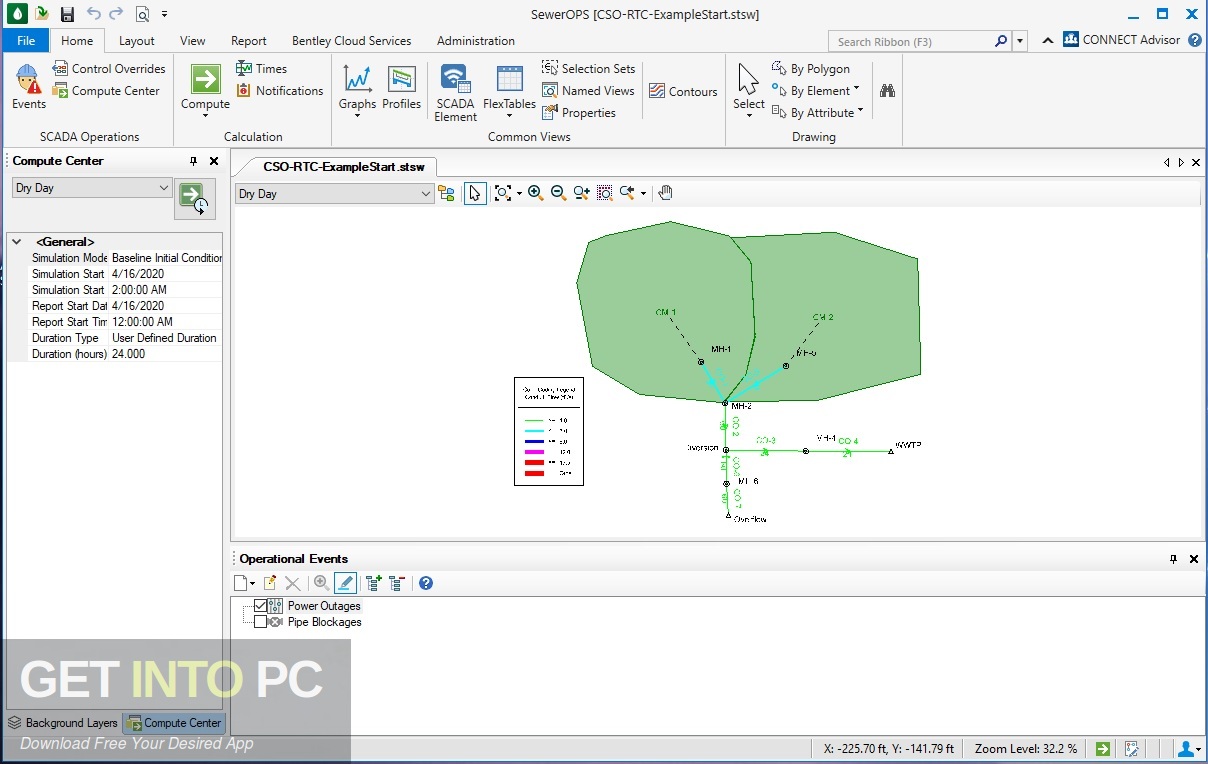Save the model with the disk icon
The image size is (1208, 764).
click(x=67, y=14)
